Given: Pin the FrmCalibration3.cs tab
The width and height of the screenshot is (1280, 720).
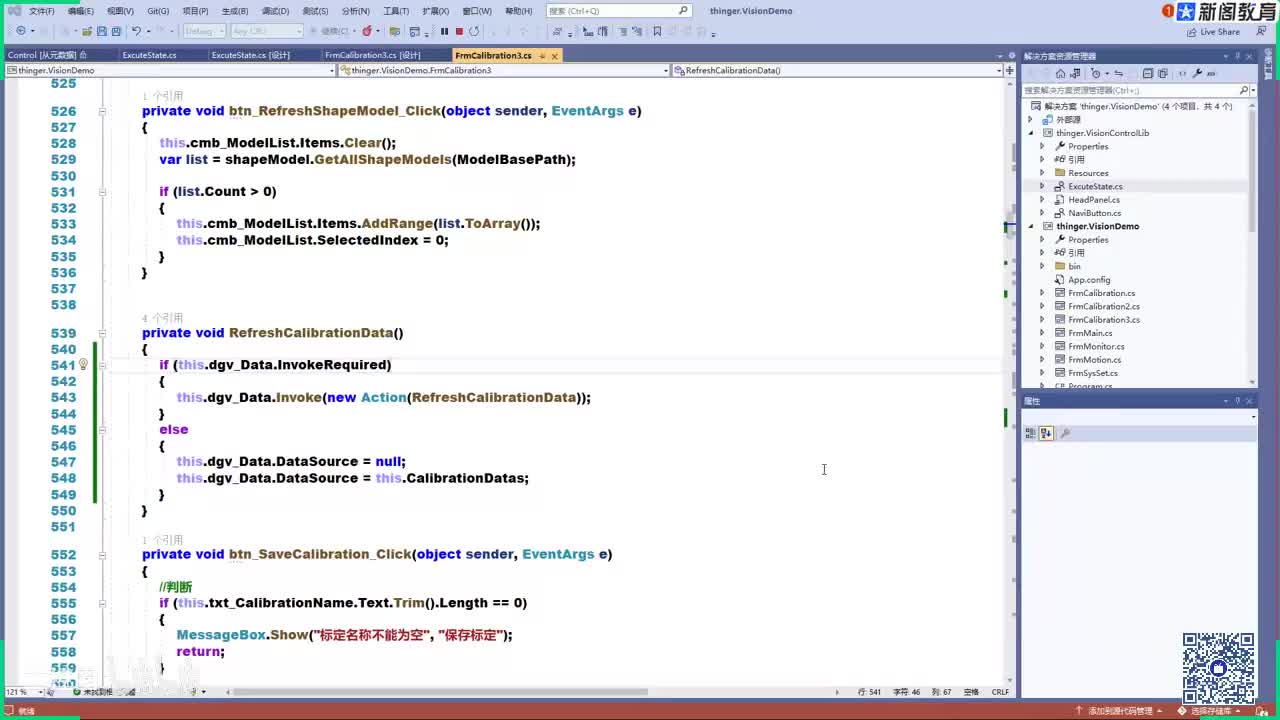Looking at the screenshot, I should point(542,56).
